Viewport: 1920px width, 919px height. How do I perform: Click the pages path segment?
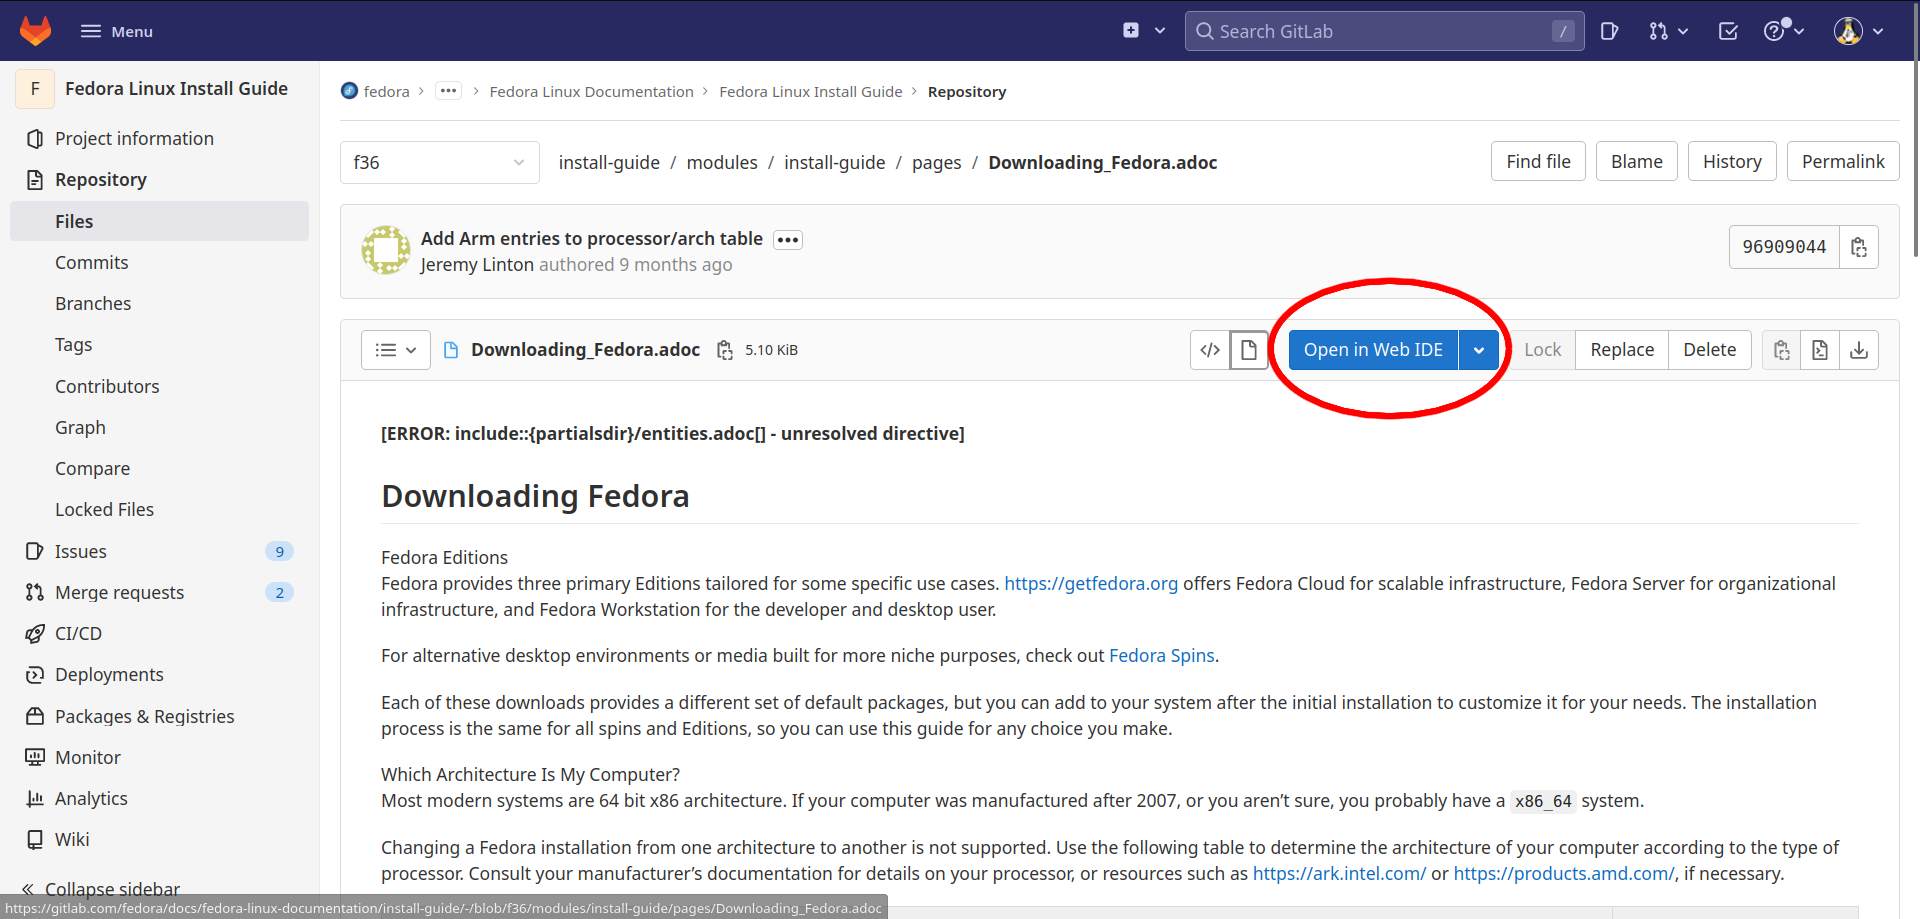(x=936, y=162)
